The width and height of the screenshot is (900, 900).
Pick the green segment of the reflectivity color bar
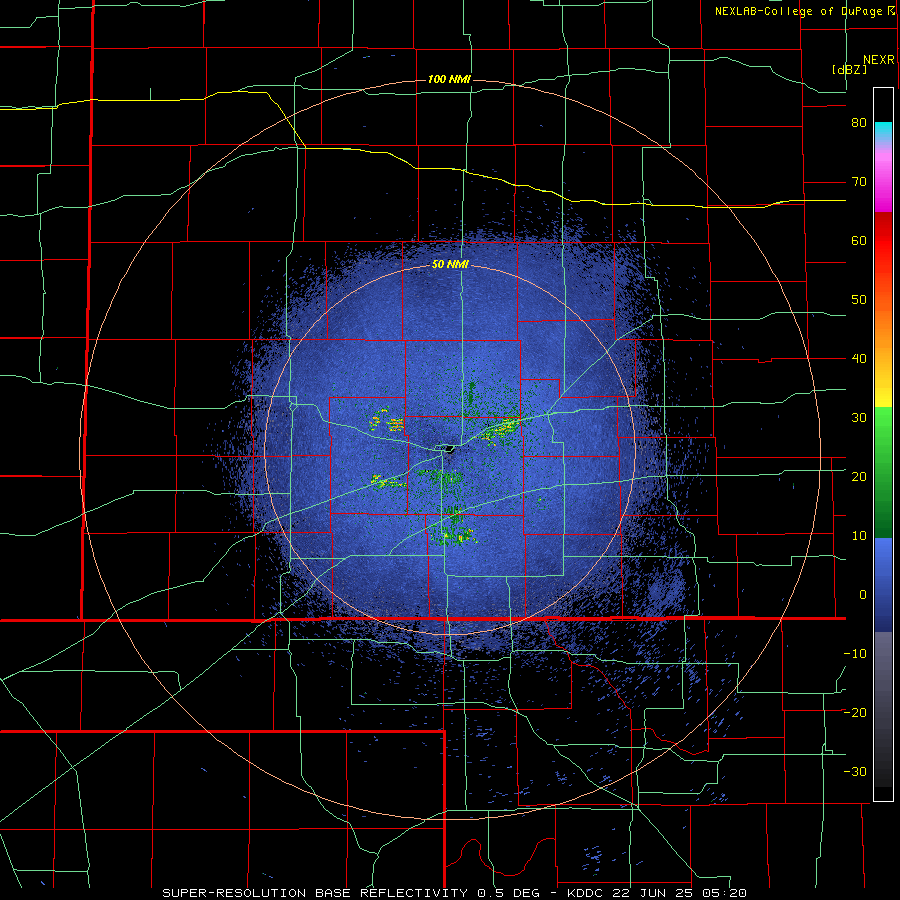tap(883, 472)
